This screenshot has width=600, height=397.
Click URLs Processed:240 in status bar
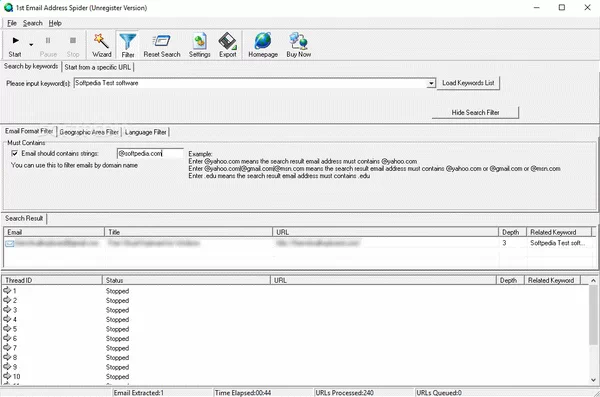(344, 393)
